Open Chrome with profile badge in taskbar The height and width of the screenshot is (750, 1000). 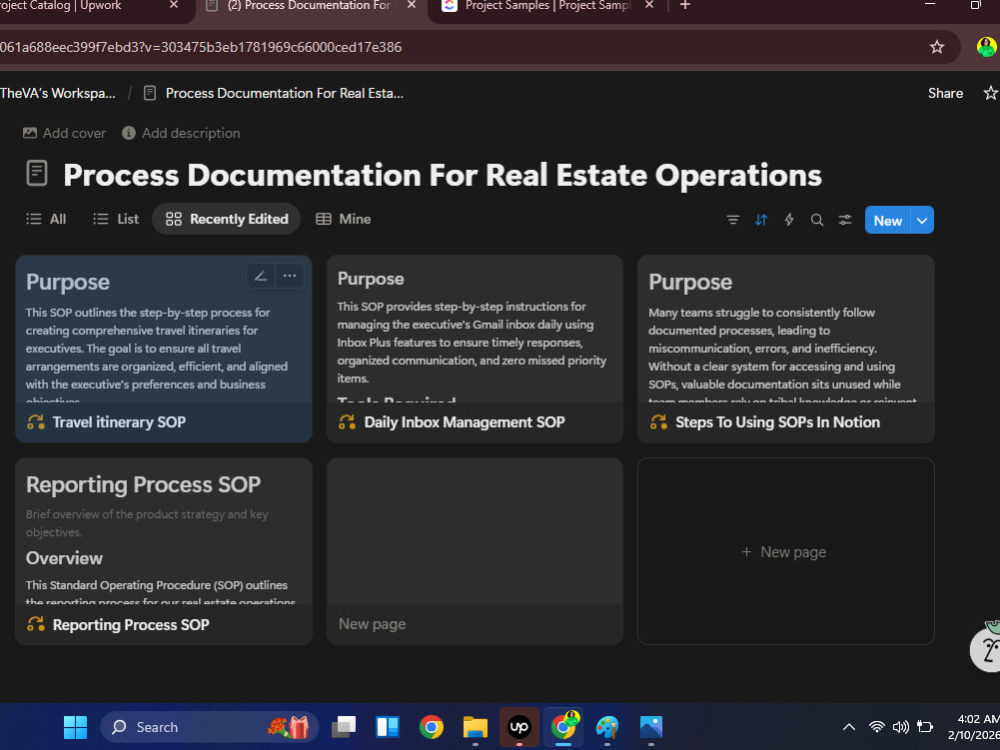(x=564, y=726)
